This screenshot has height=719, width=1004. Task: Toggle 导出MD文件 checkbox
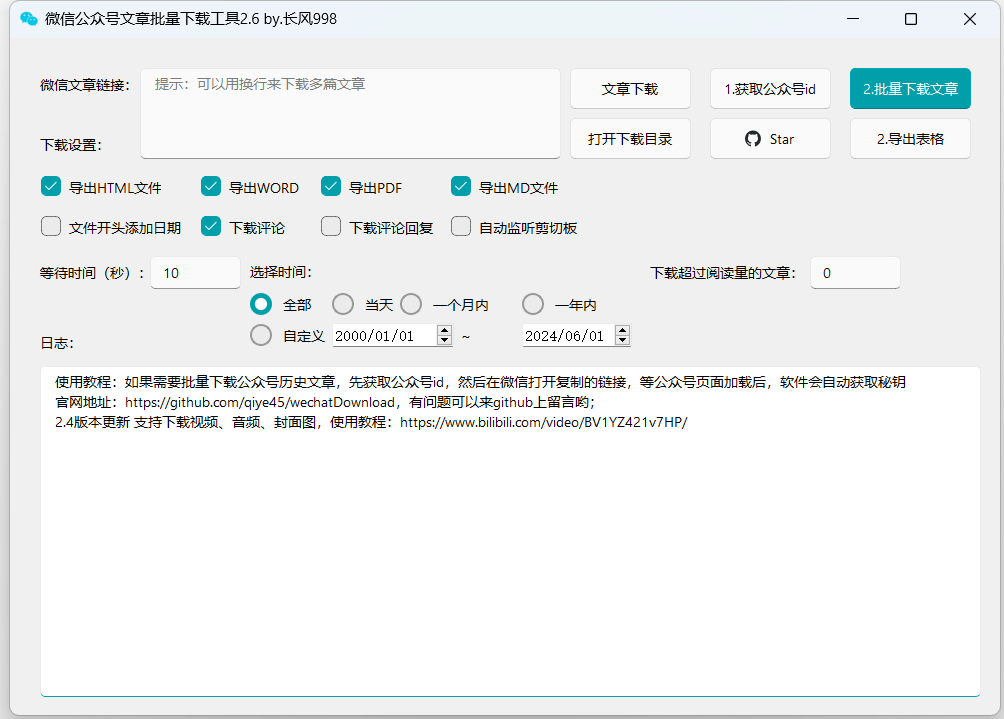461,187
